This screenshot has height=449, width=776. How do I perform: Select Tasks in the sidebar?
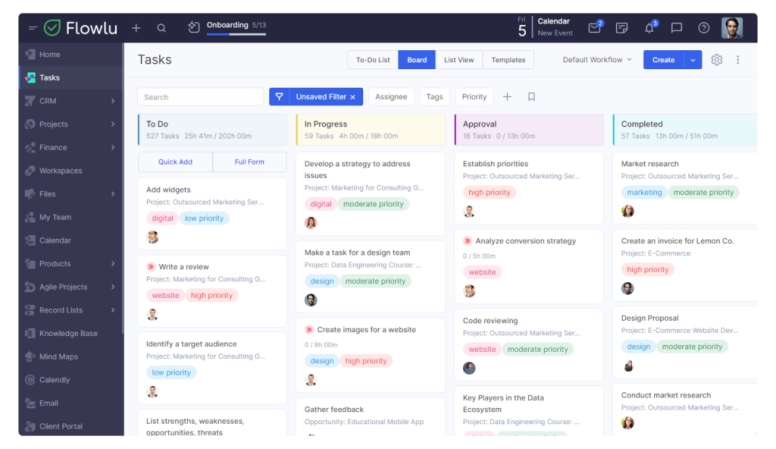pyautogui.click(x=71, y=78)
